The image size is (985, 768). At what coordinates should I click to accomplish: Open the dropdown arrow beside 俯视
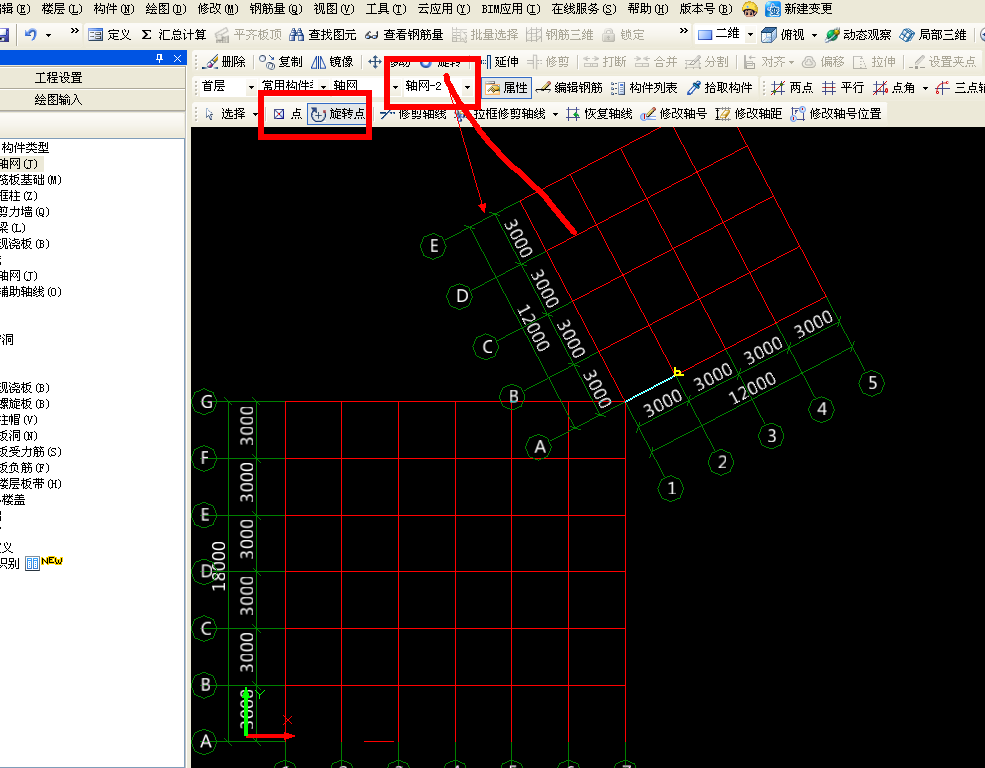(x=814, y=35)
